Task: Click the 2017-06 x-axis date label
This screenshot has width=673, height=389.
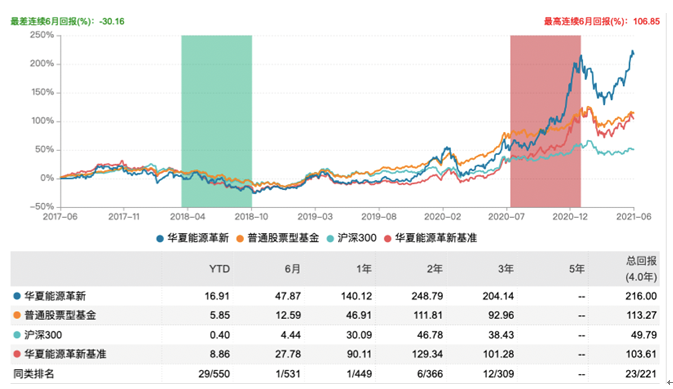Action: [61, 217]
